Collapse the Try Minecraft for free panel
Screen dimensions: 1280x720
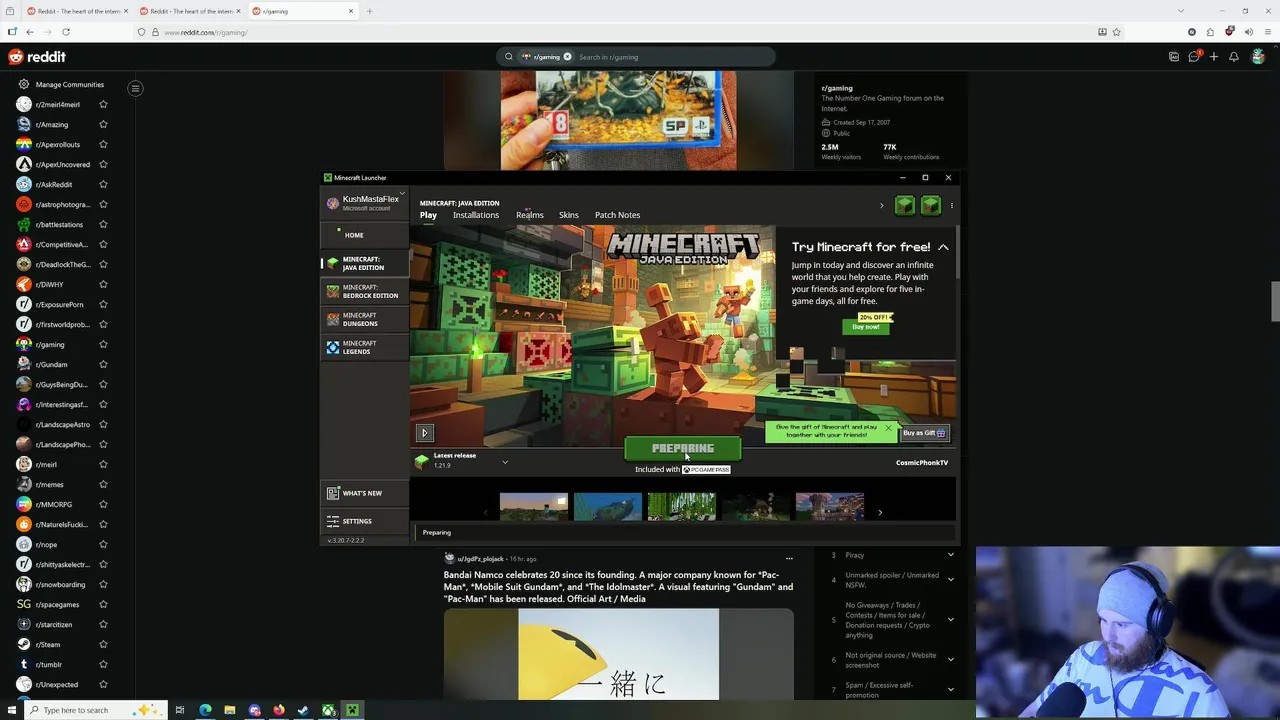tap(943, 247)
